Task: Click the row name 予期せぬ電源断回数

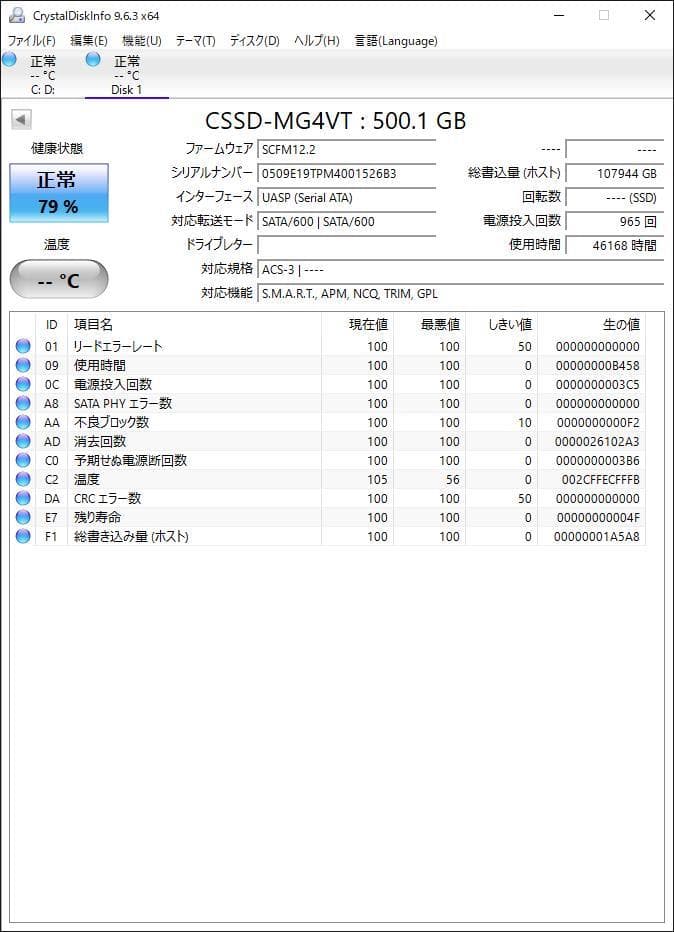Action: tap(130, 460)
